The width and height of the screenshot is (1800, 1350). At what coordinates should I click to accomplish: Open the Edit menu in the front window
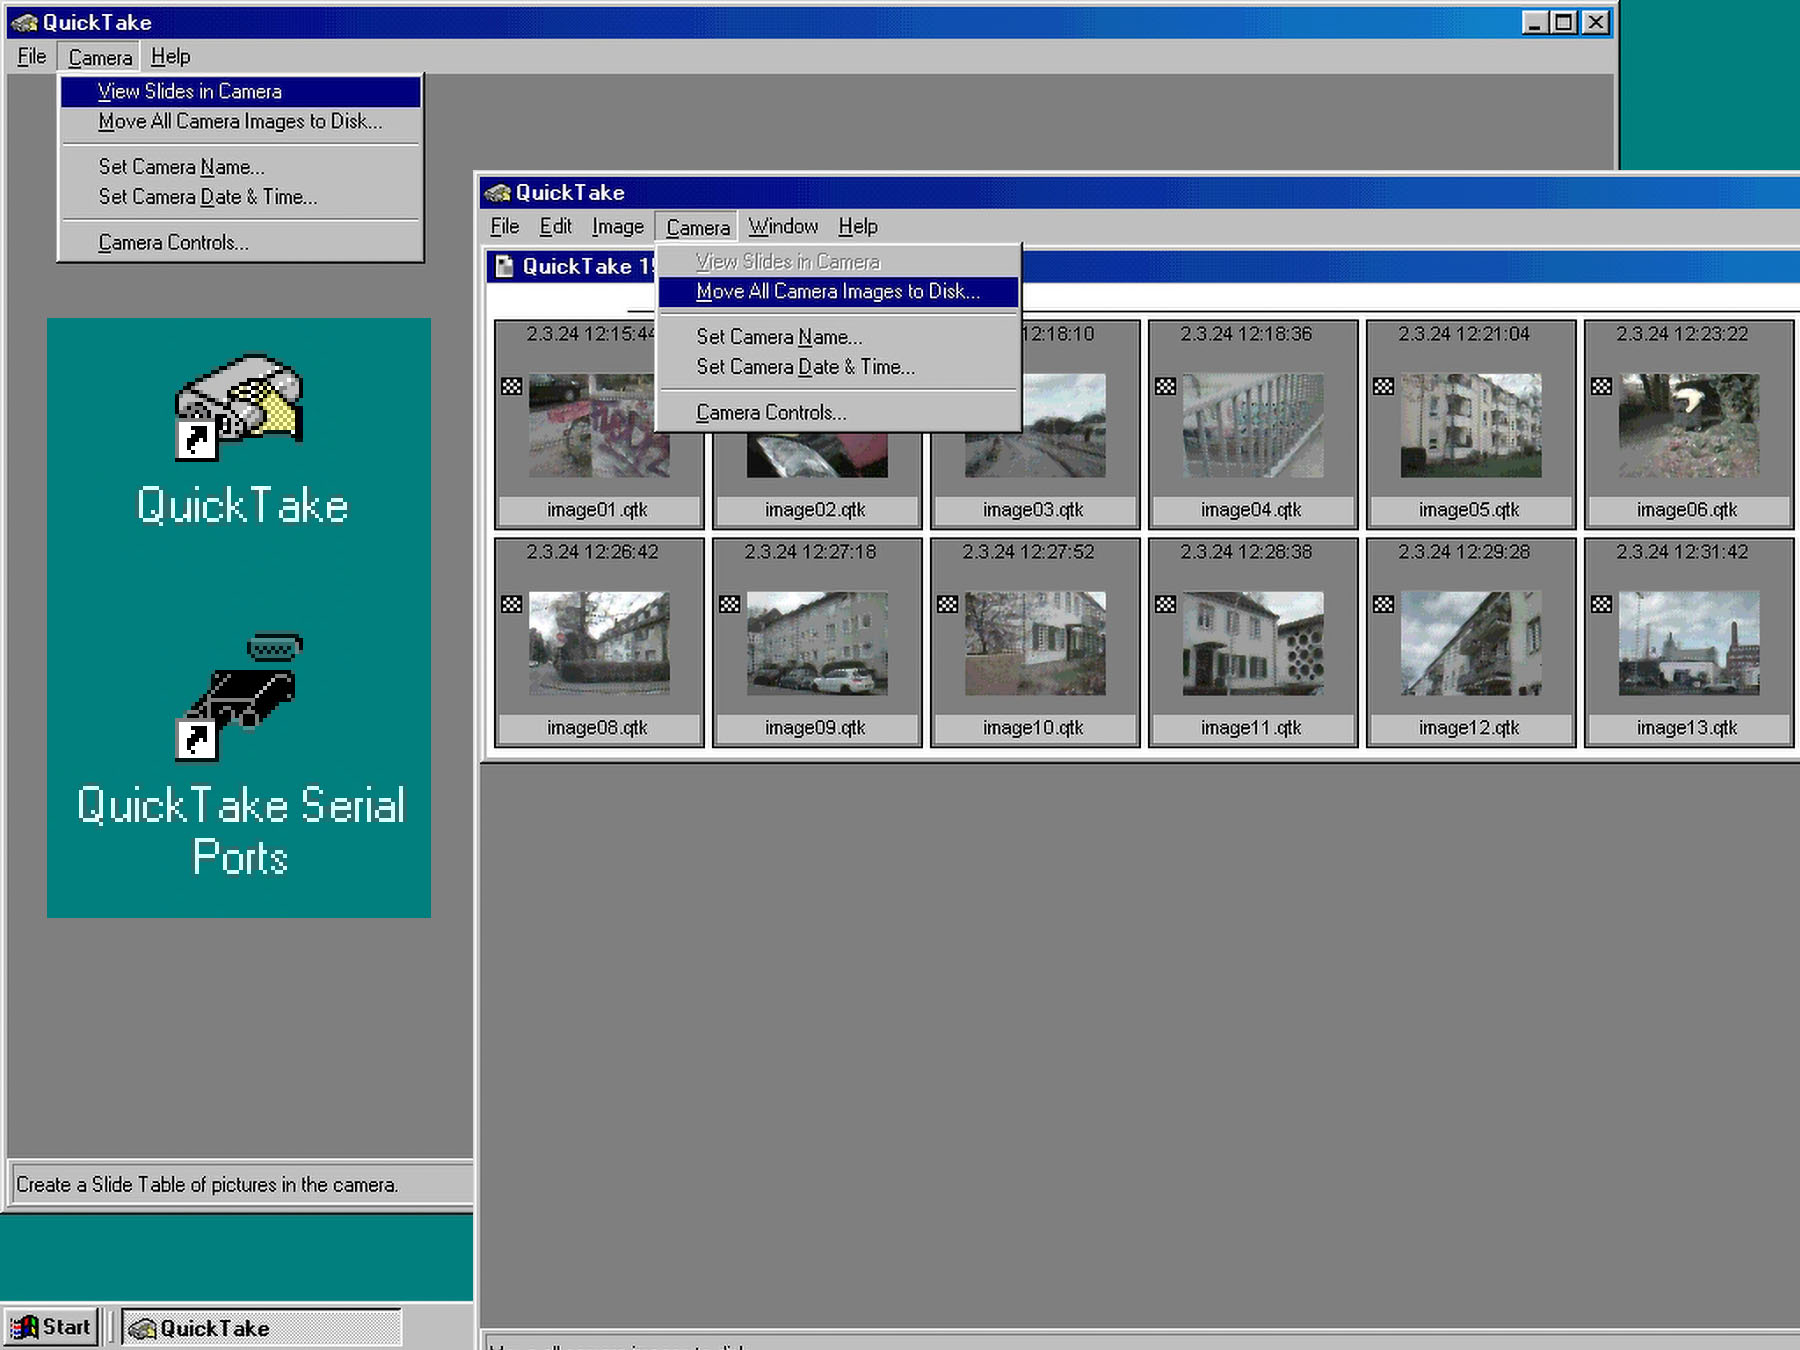556,227
